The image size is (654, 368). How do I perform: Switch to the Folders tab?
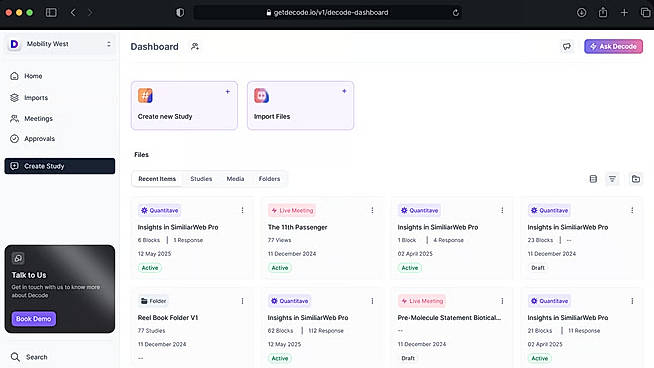pyautogui.click(x=269, y=179)
